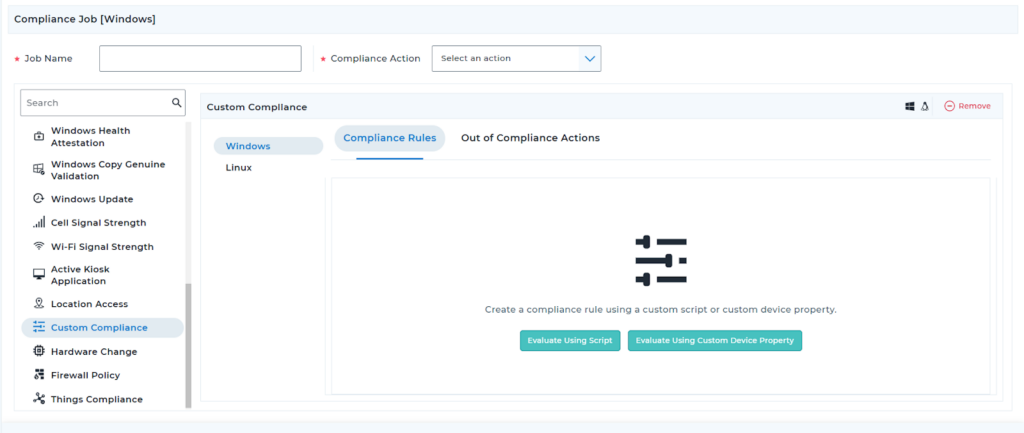Image resolution: width=1024 pixels, height=433 pixels.
Task: Remove the Custom Compliance rule
Action: (x=967, y=106)
